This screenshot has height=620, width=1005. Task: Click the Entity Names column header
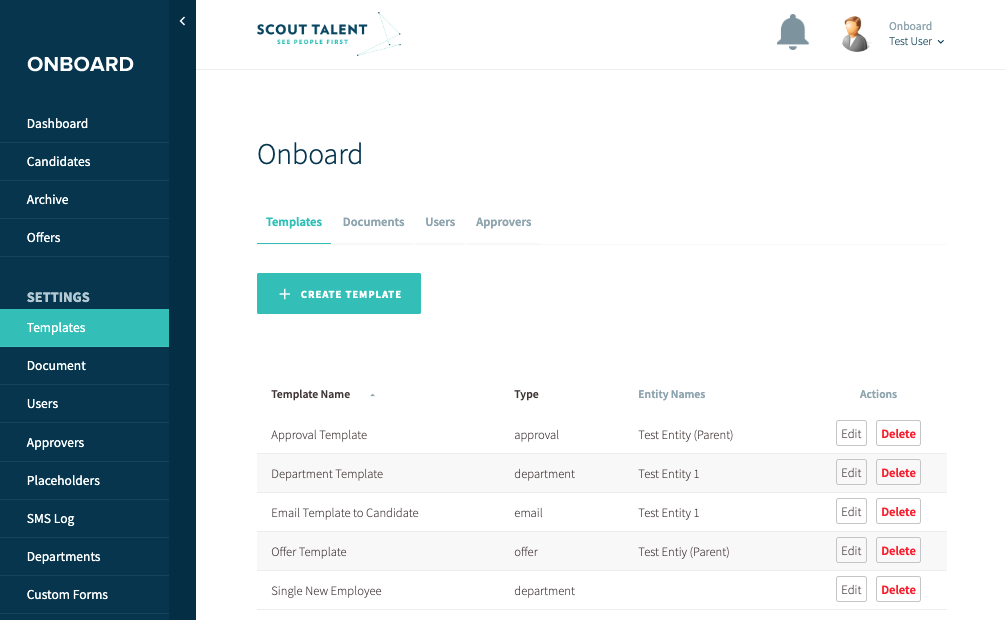coord(671,394)
